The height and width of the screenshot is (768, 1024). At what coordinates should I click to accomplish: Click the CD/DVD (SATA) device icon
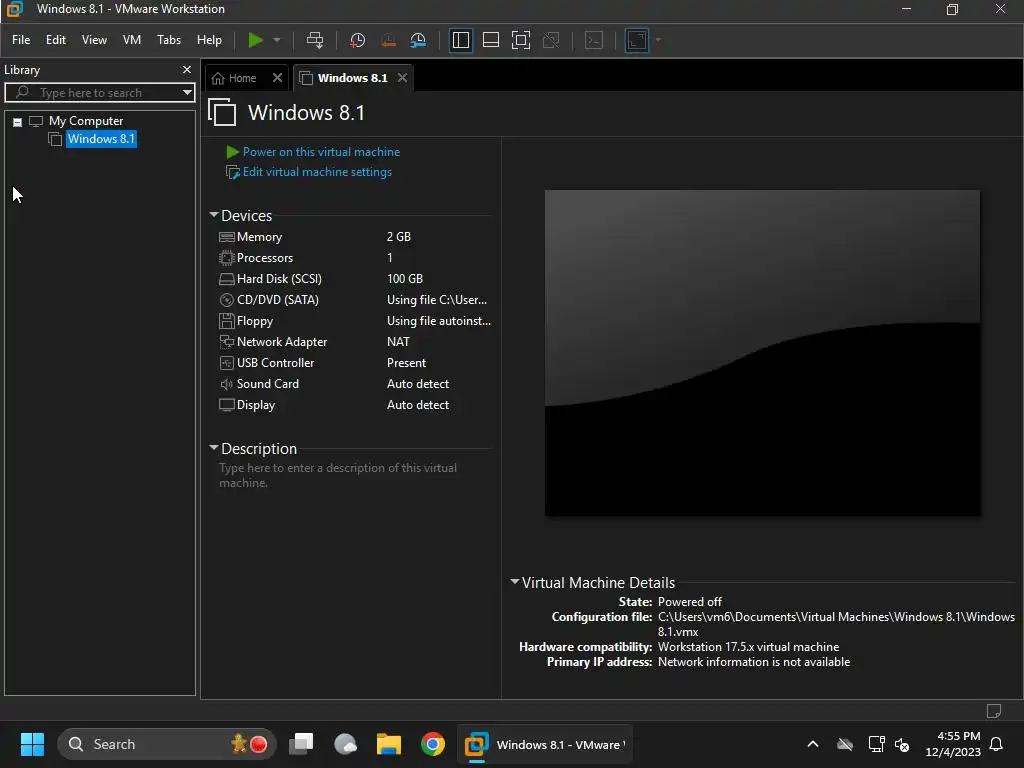pos(227,300)
